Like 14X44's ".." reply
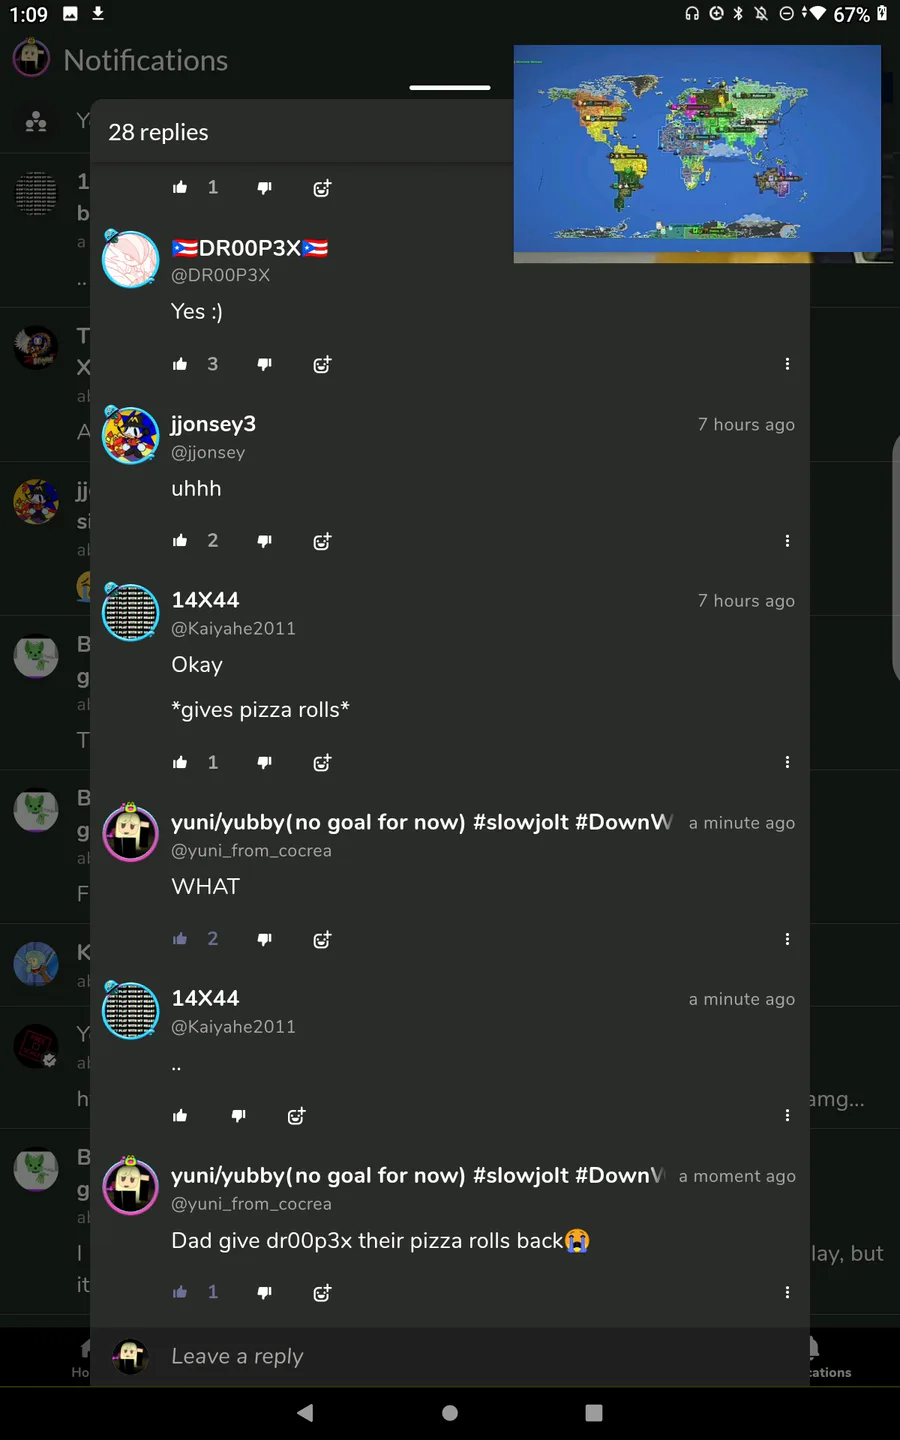 click(180, 1116)
